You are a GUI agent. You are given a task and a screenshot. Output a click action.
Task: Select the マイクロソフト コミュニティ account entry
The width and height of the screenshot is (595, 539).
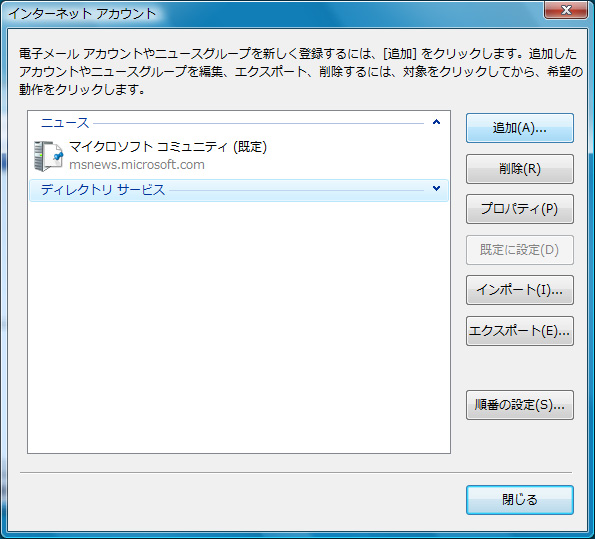point(239,156)
